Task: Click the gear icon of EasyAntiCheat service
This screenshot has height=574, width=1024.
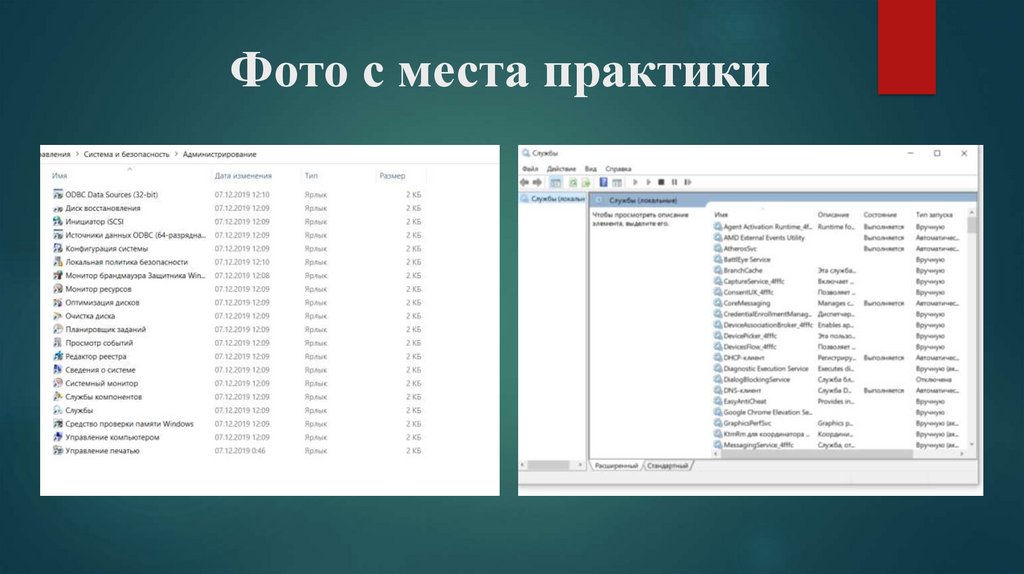Action: [718, 401]
